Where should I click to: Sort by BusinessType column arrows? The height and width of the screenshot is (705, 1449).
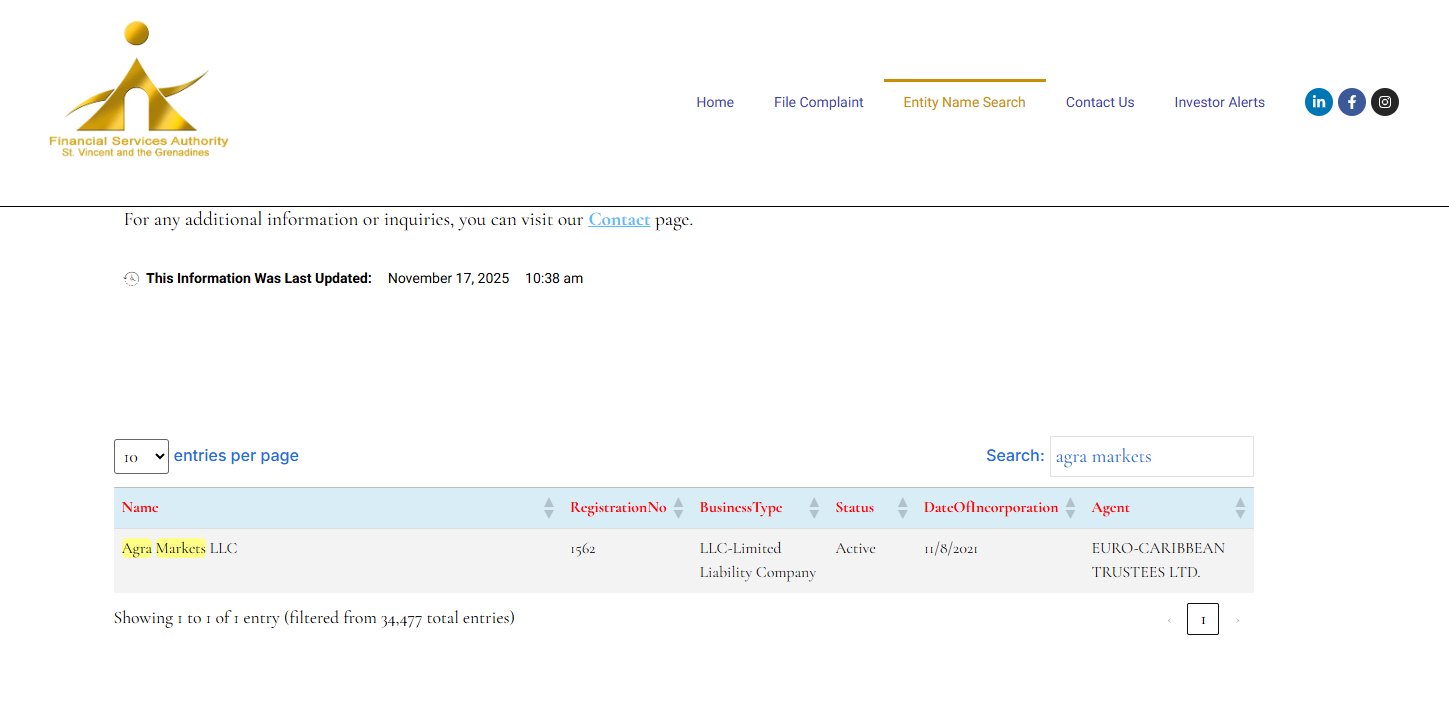(x=814, y=508)
